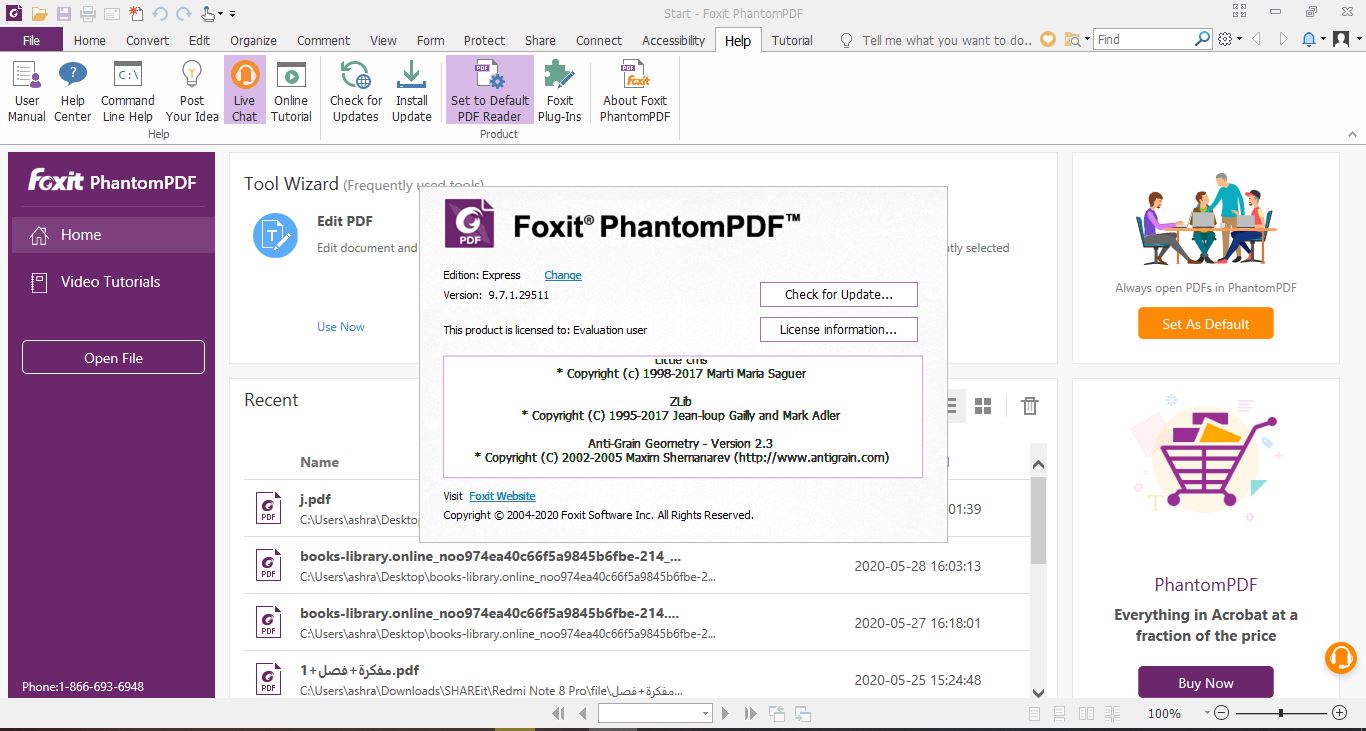This screenshot has height=731, width=1366.
Task: Click the email icon in the quick access toolbar
Action: [x=111, y=13]
